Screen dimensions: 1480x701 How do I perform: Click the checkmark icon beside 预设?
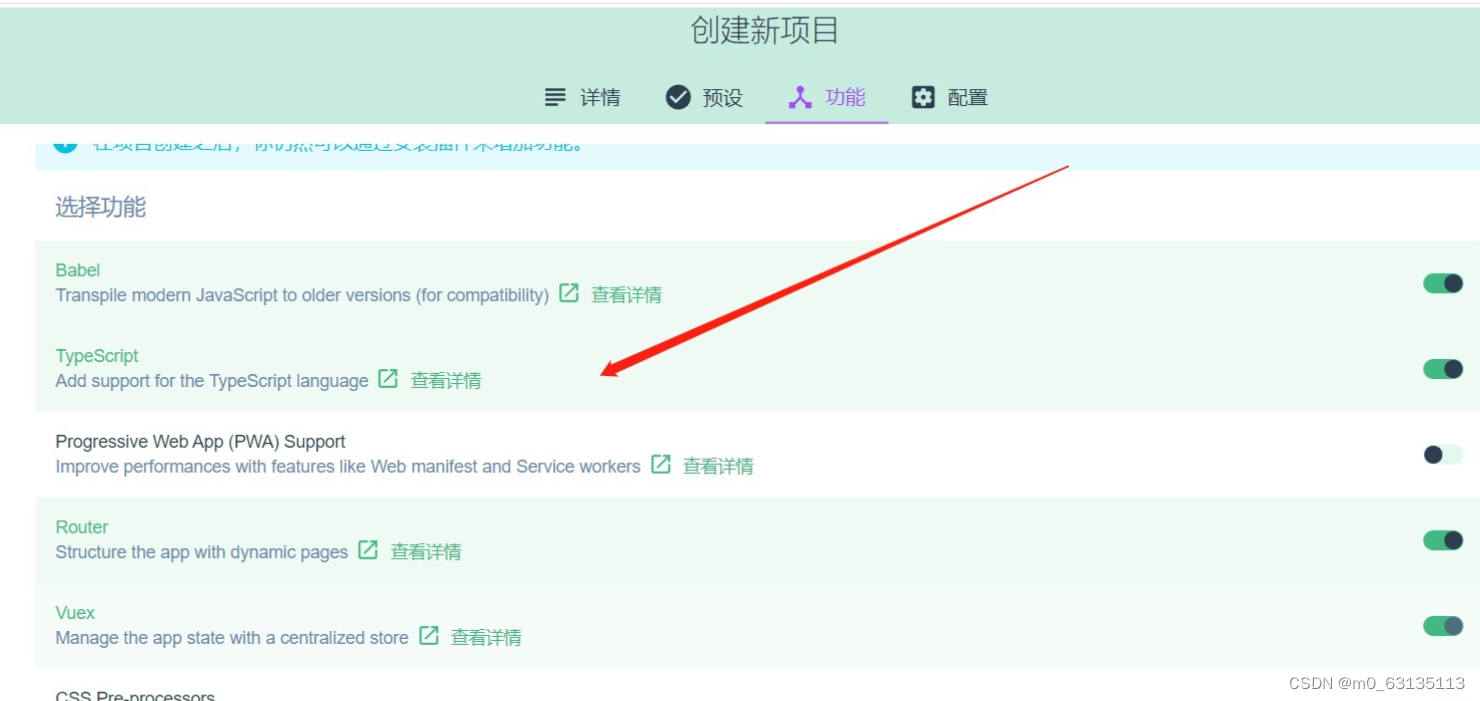pos(677,97)
